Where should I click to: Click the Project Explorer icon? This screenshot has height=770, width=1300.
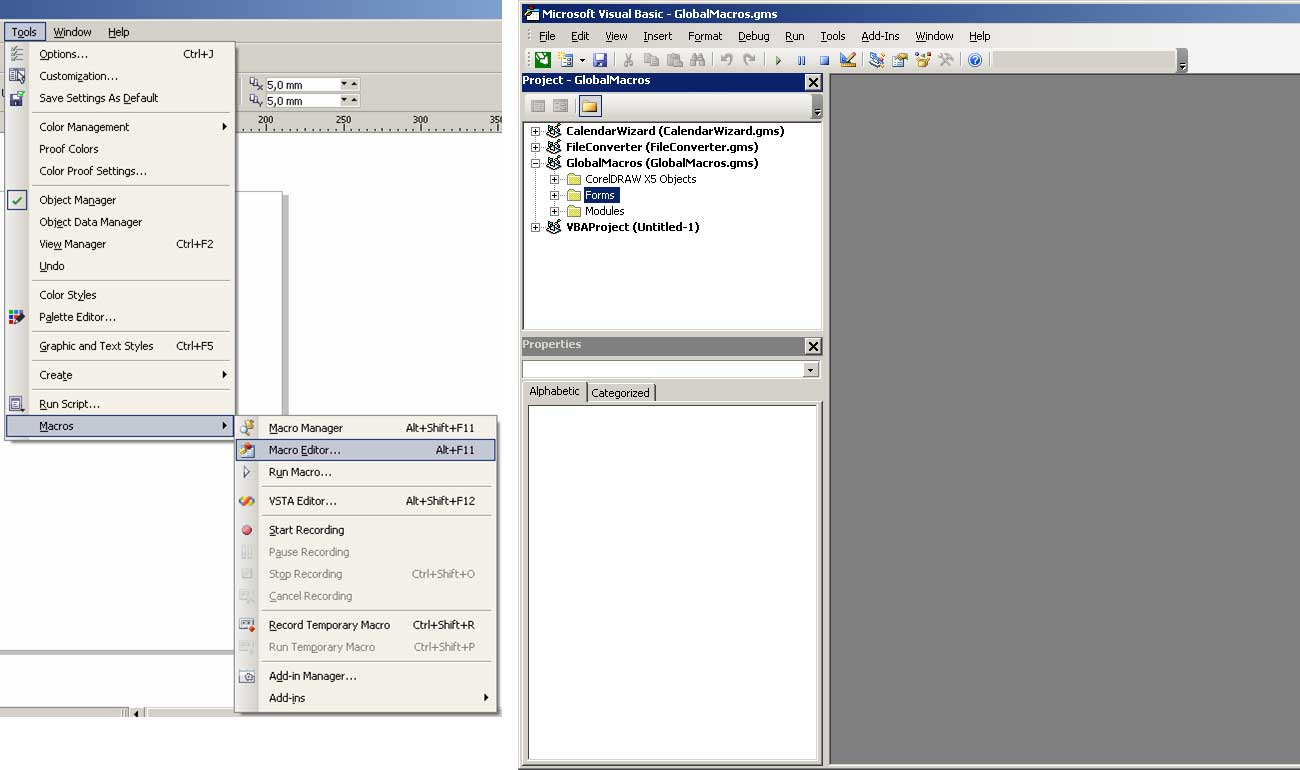point(876,60)
